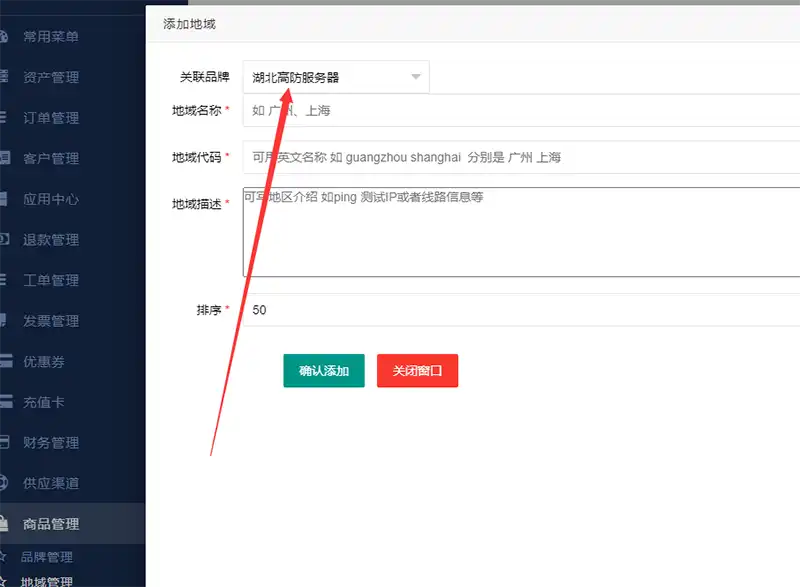Click the 客户管理 sidebar icon
The height and width of the screenshot is (587, 800).
[x=4, y=158]
